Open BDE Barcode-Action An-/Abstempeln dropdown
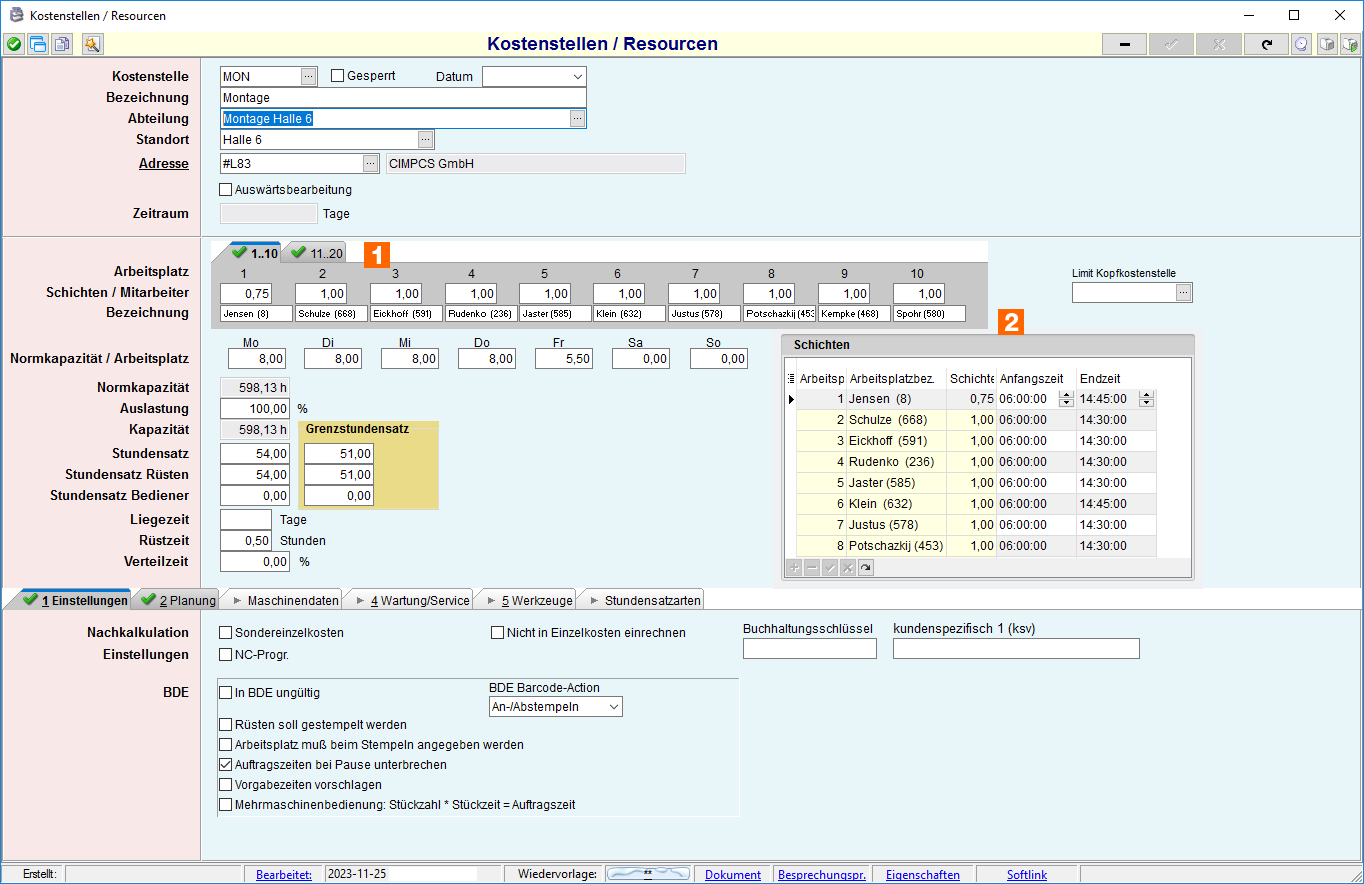The image size is (1364, 884). (x=613, y=706)
